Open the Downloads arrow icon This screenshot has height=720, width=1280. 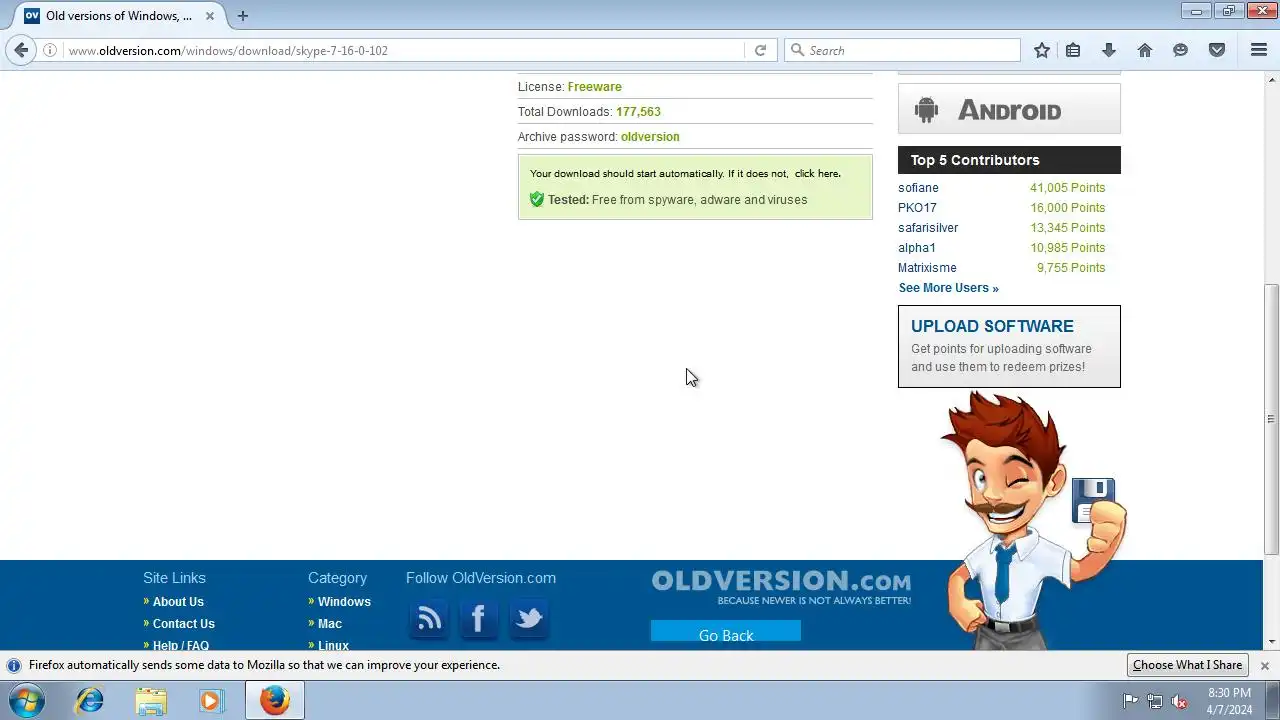pos(1109,50)
